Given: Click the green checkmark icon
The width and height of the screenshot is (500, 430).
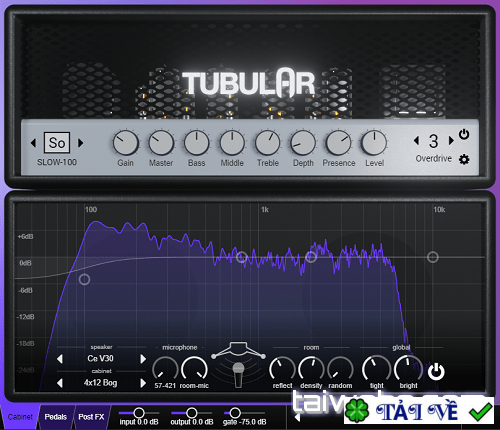Looking at the screenshot, I should pyautogui.click(x=480, y=412).
